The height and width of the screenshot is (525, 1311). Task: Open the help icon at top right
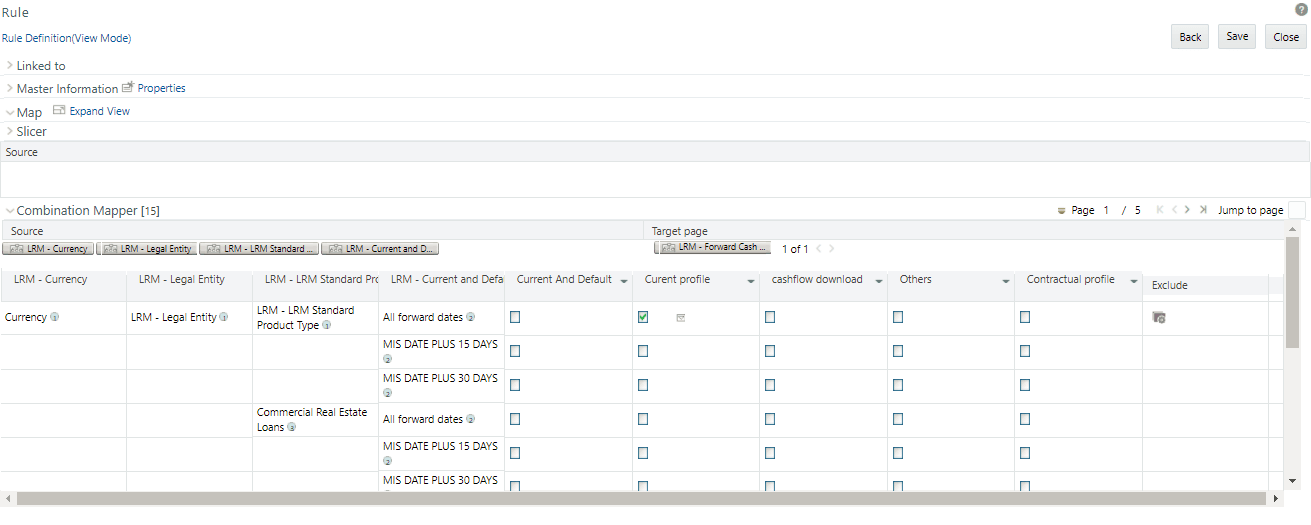pyautogui.click(x=1301, y=9)
